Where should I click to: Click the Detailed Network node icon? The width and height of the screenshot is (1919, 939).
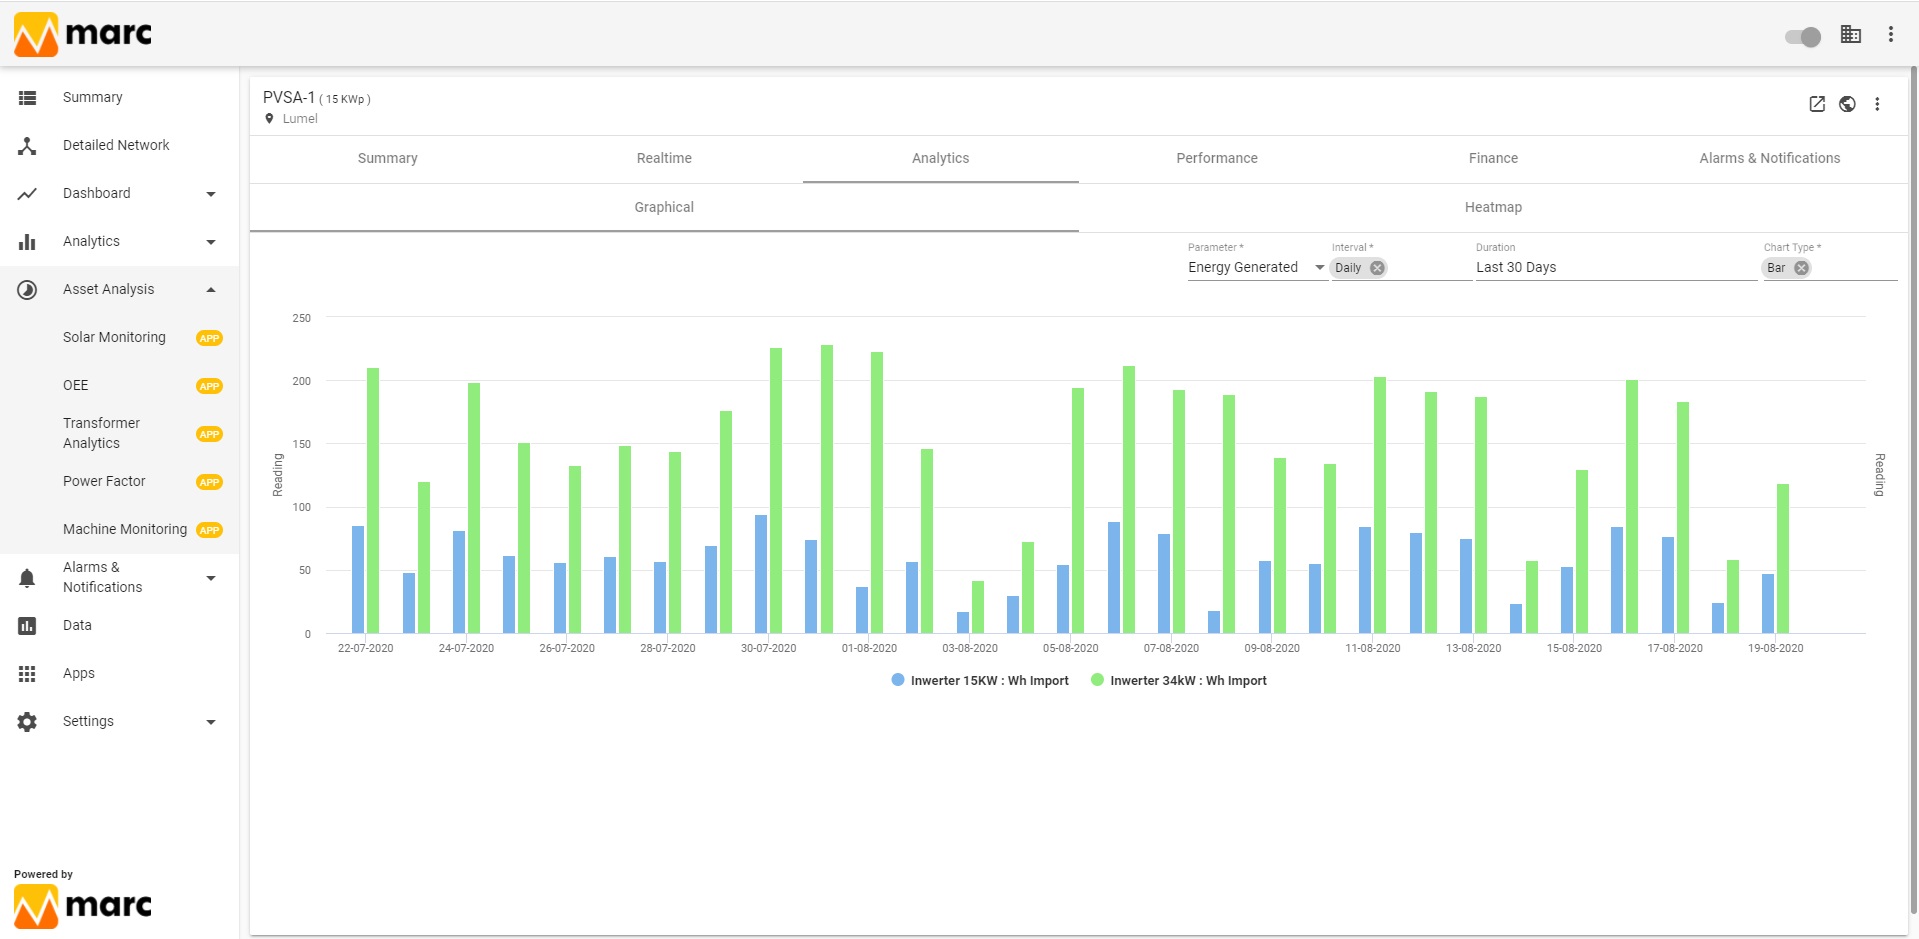pos(28,146)
